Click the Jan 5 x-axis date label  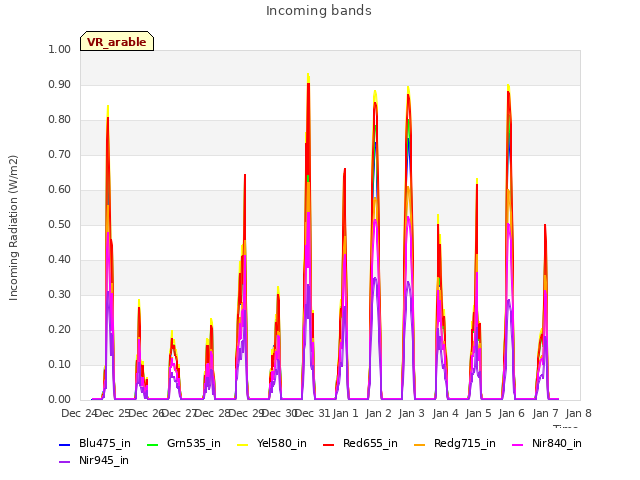tap(479, 413)
